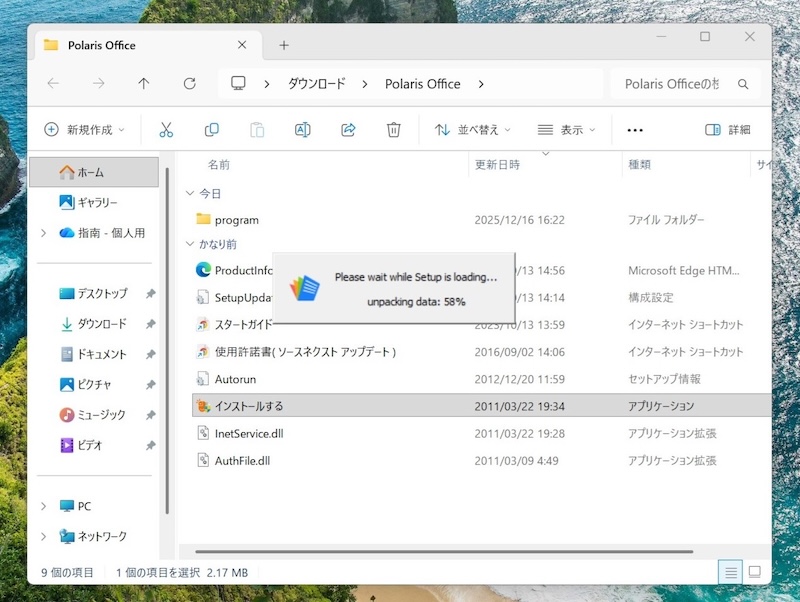
Task: Click the Cut scissors icon
Action: coord(166,130)
